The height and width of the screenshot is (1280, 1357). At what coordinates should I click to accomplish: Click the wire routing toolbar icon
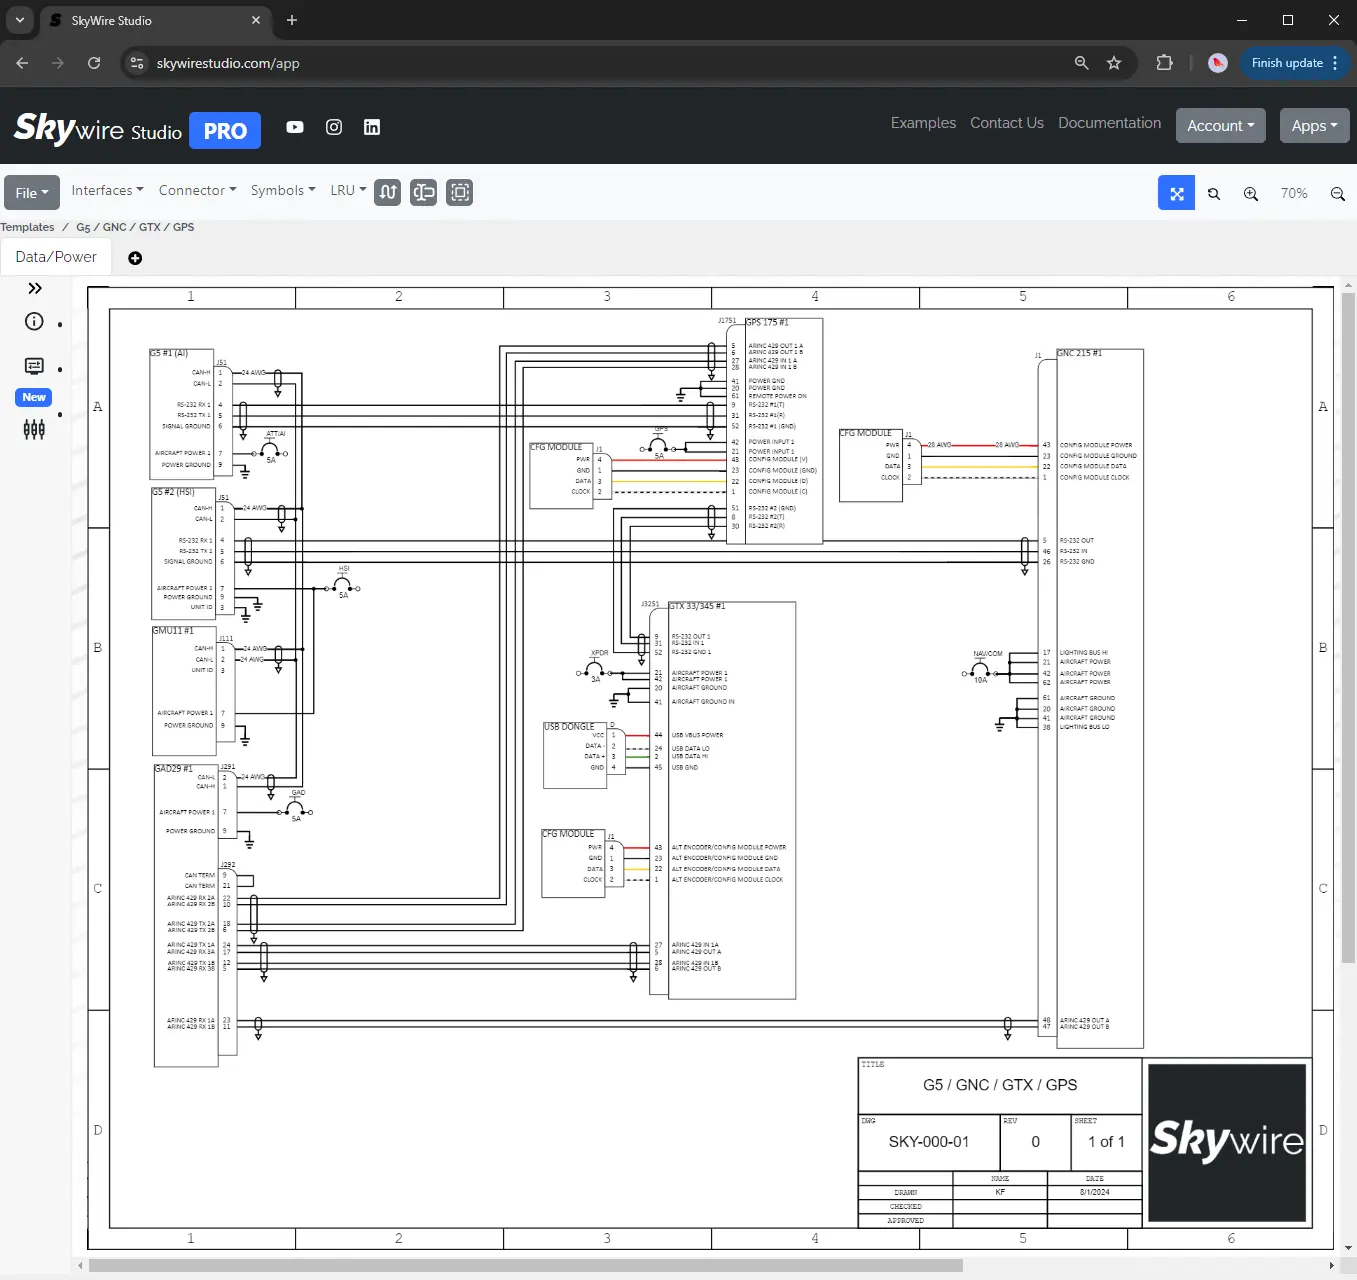(x=388, y=192)
